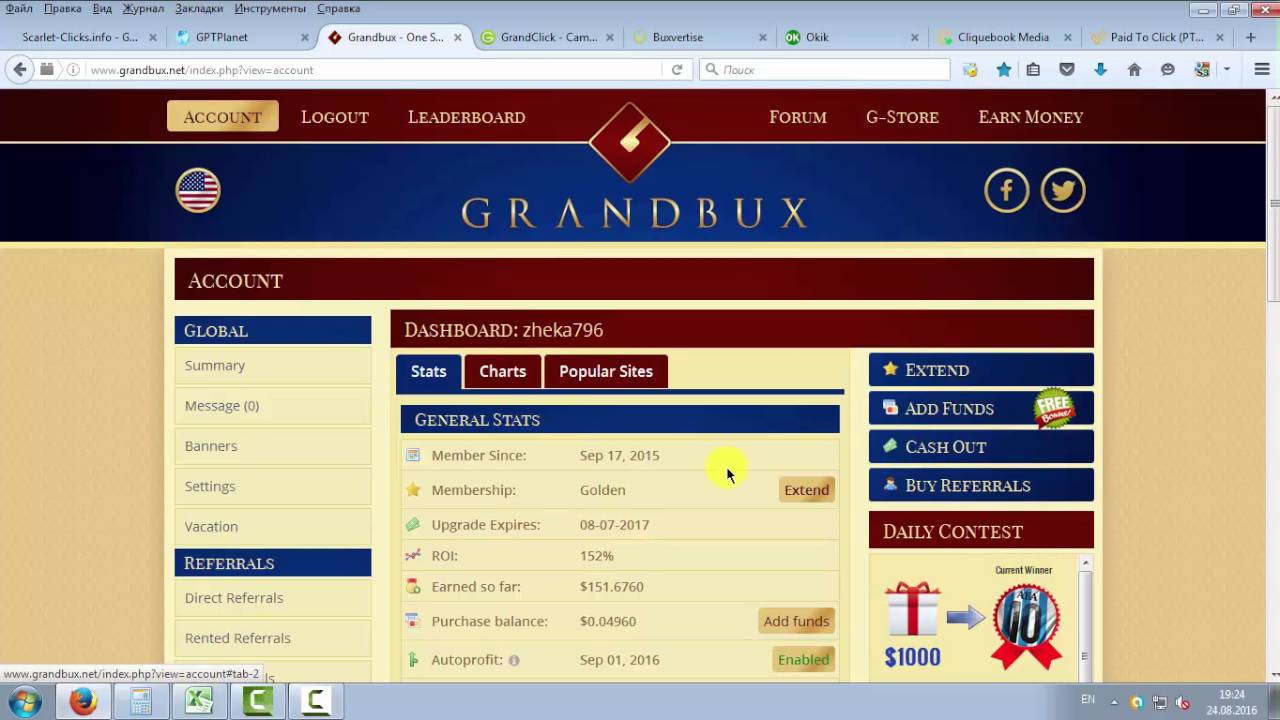Open Summary in the Global menu

[x=272, y=365]
